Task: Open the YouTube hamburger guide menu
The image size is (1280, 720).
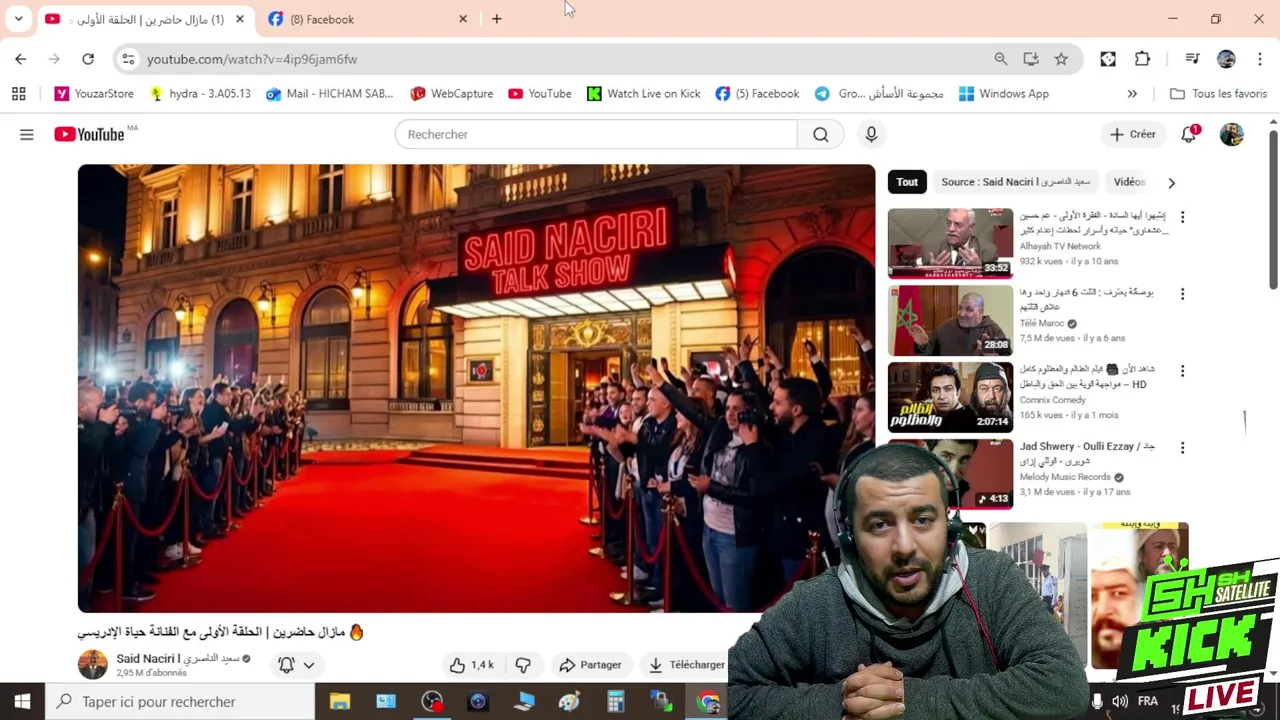Action: pyautogui.click(x=27, y=134)
